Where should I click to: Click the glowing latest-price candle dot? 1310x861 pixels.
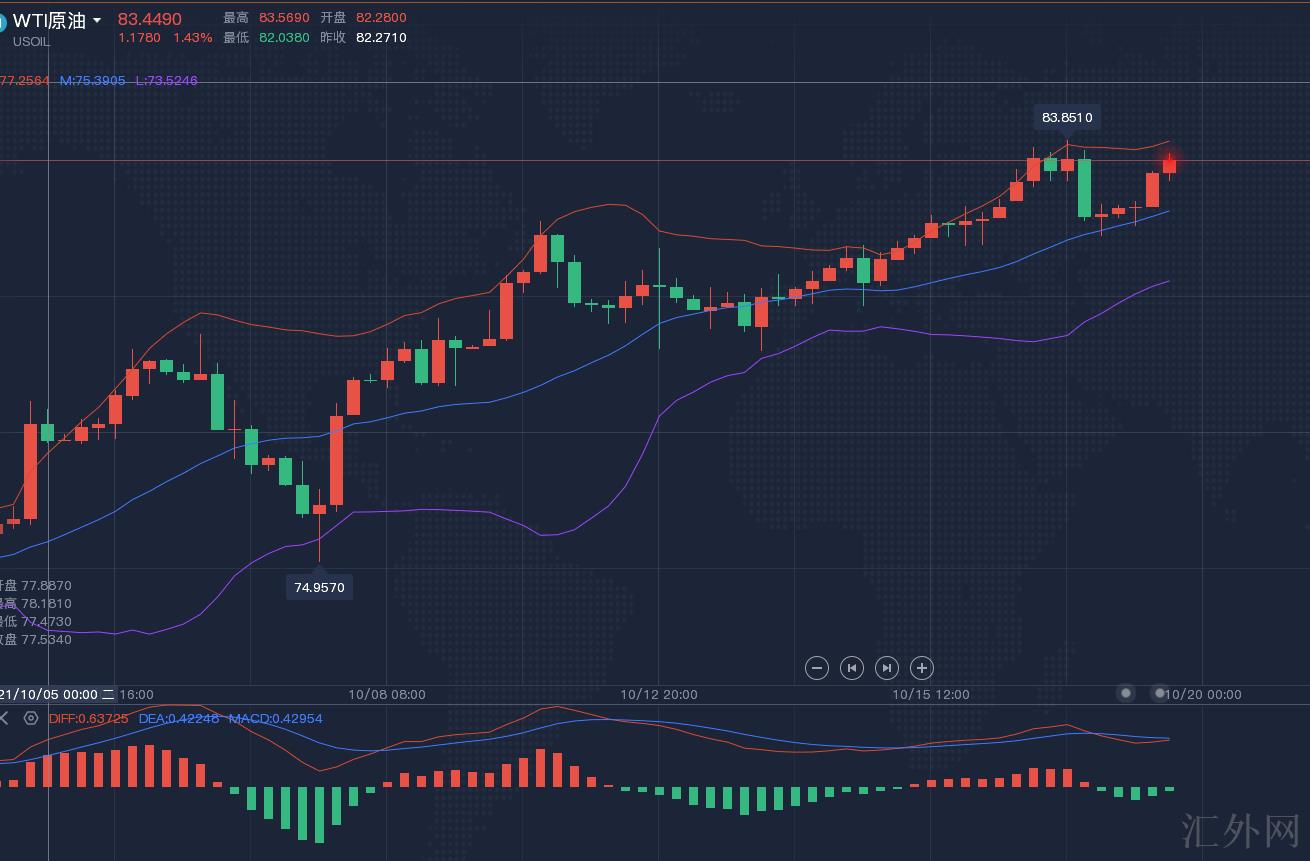pyautogui.click(x=1169, y=160)
